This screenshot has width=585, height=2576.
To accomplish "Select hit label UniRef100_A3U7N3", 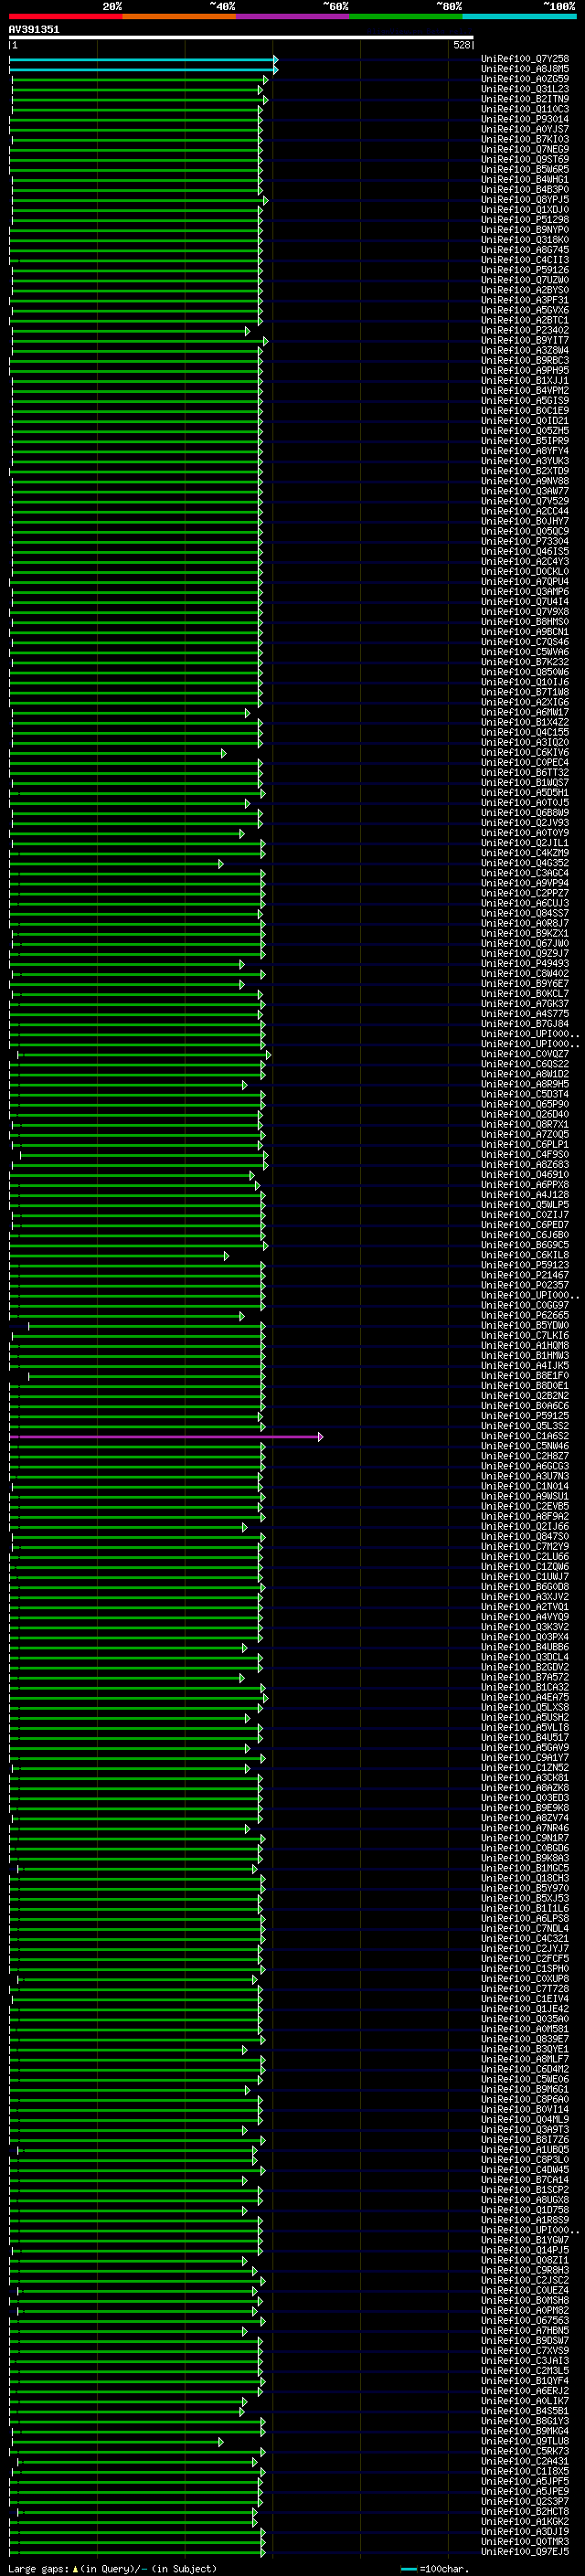I will pos(524,1476).
